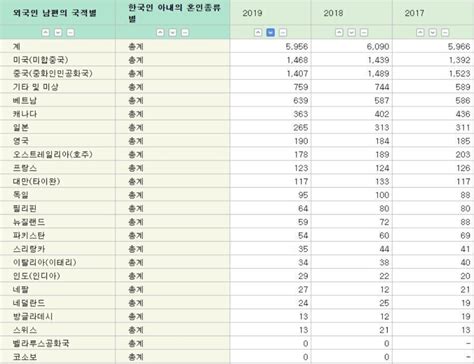Viewport: 474px width, 364px height.
Task: Select the 네팔 row label
Action: click(21, 289)
